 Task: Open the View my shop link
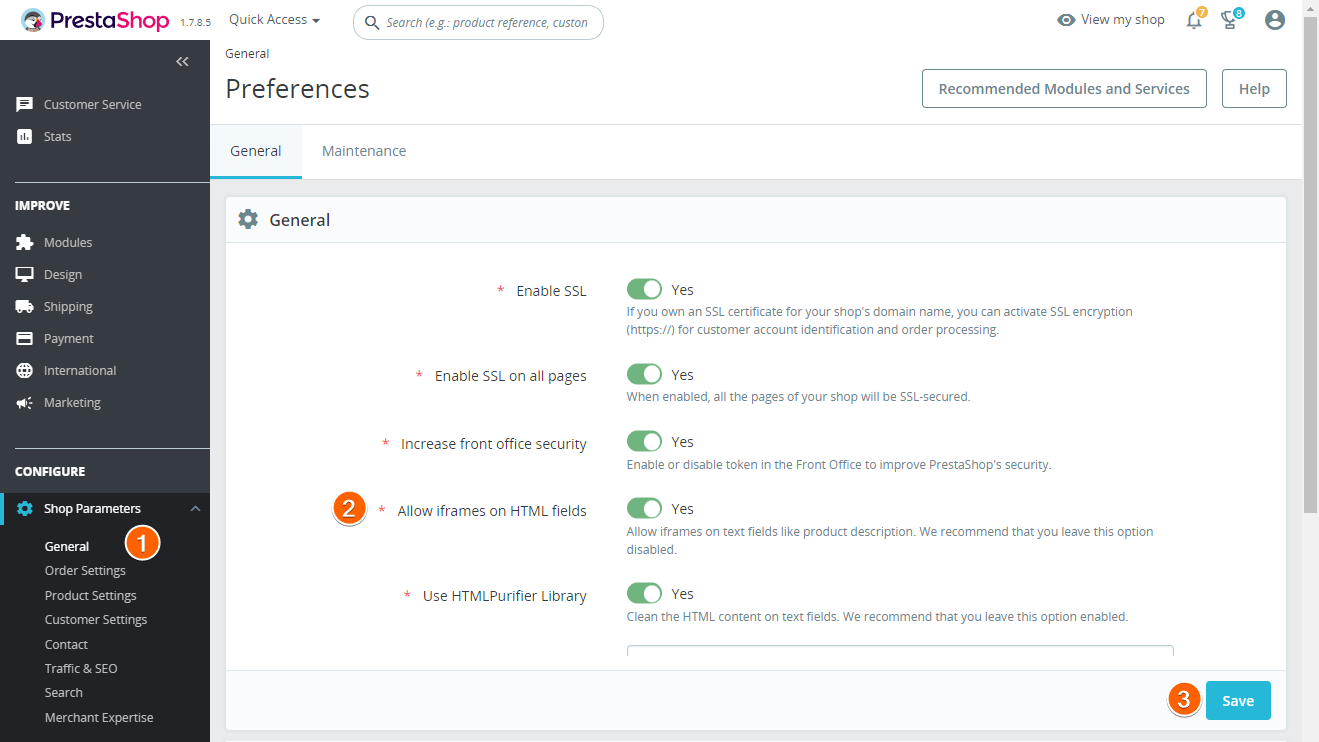[1111, 20]
